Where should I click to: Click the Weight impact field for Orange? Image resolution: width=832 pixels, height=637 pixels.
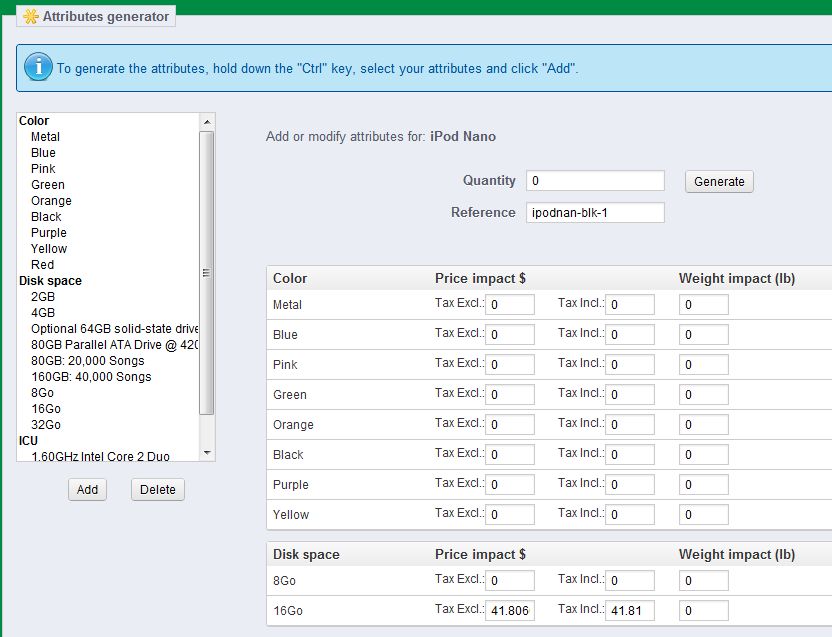(704, 425)
